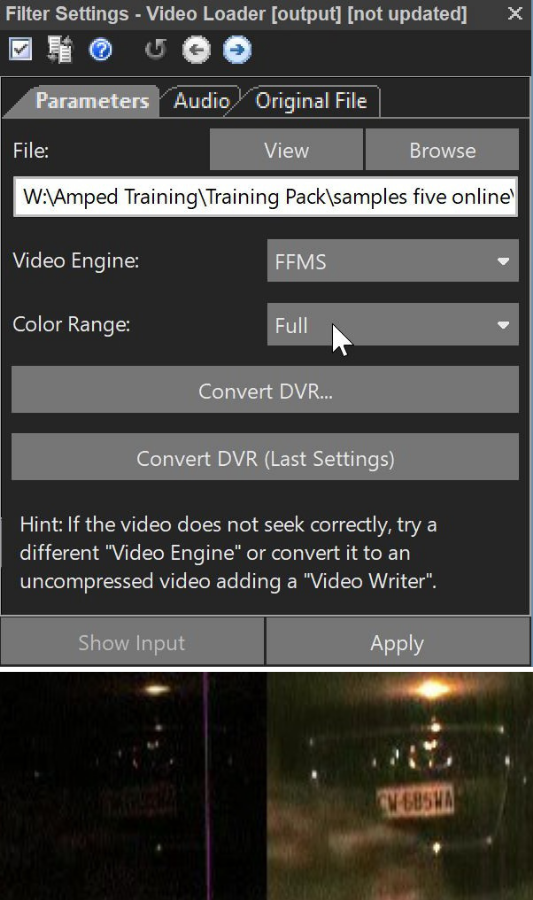Screen dimensions: 533x900
Task: Click into the file path text field
Action: (x=265, y=197)
